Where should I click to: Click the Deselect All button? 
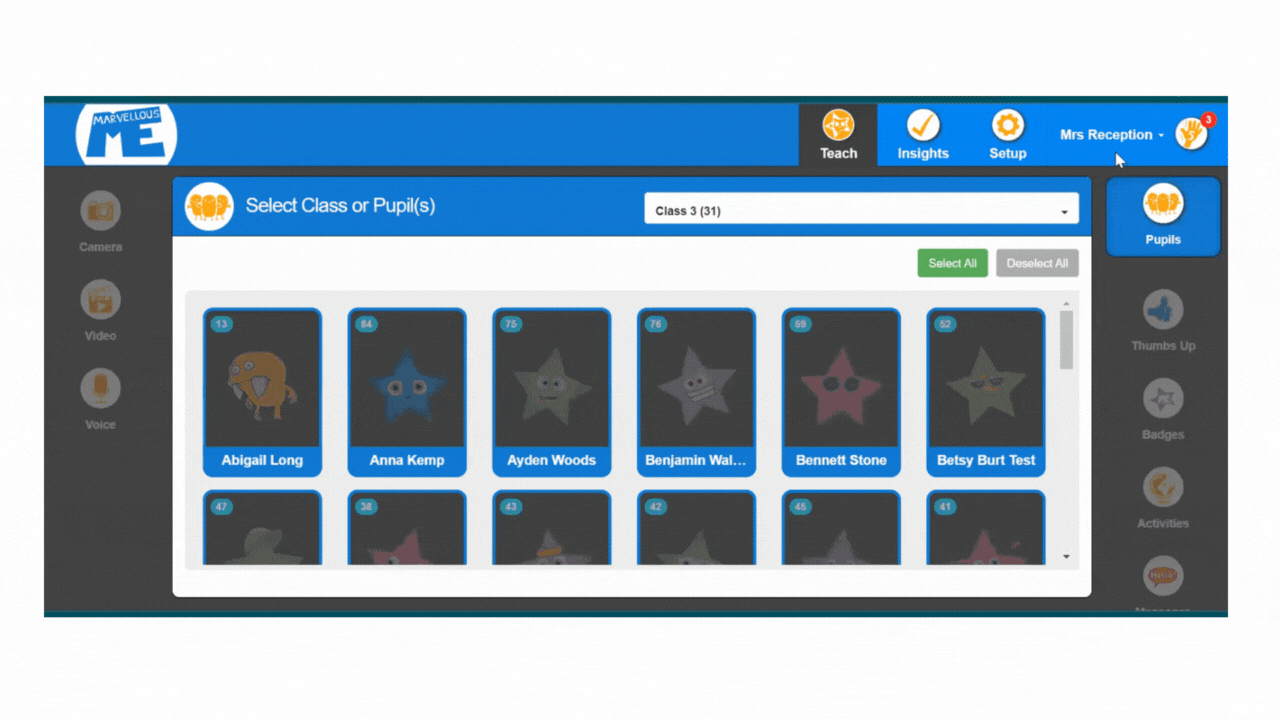coord(1037,263)
